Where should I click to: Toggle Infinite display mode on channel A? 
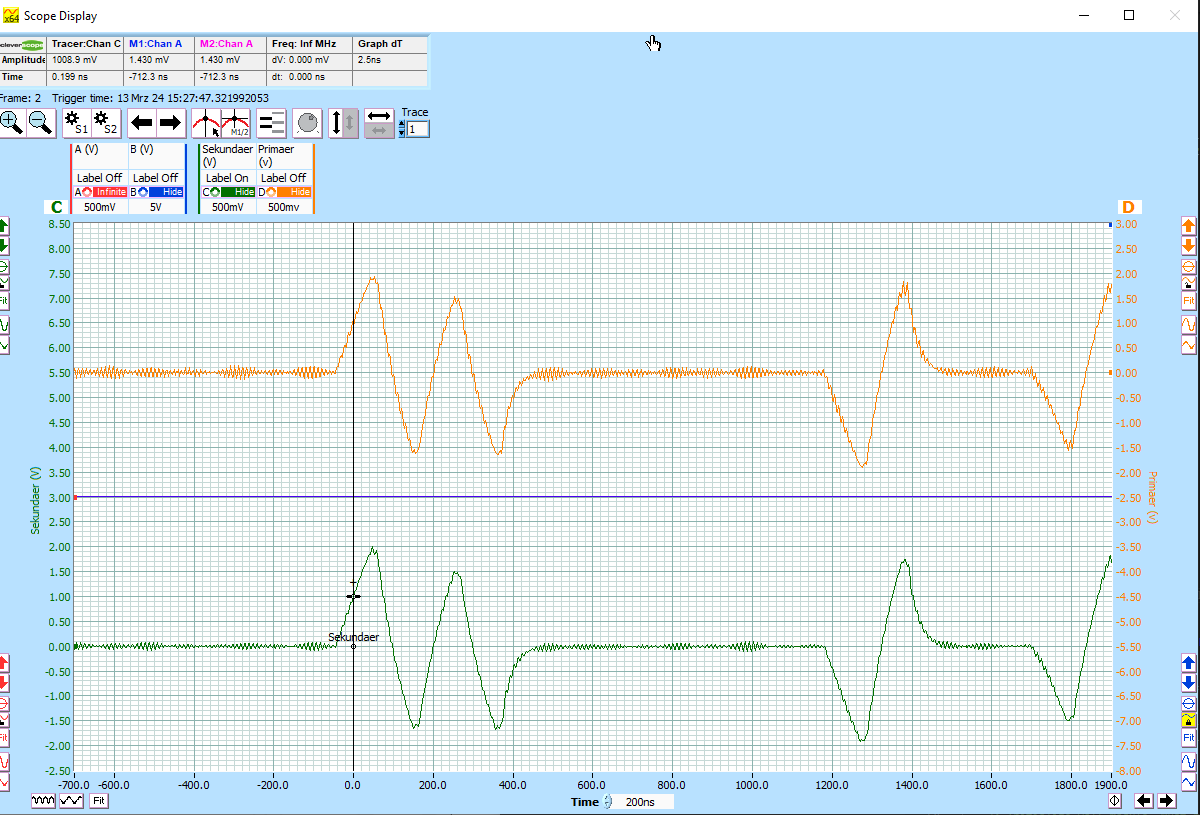(x=110, y=191)
